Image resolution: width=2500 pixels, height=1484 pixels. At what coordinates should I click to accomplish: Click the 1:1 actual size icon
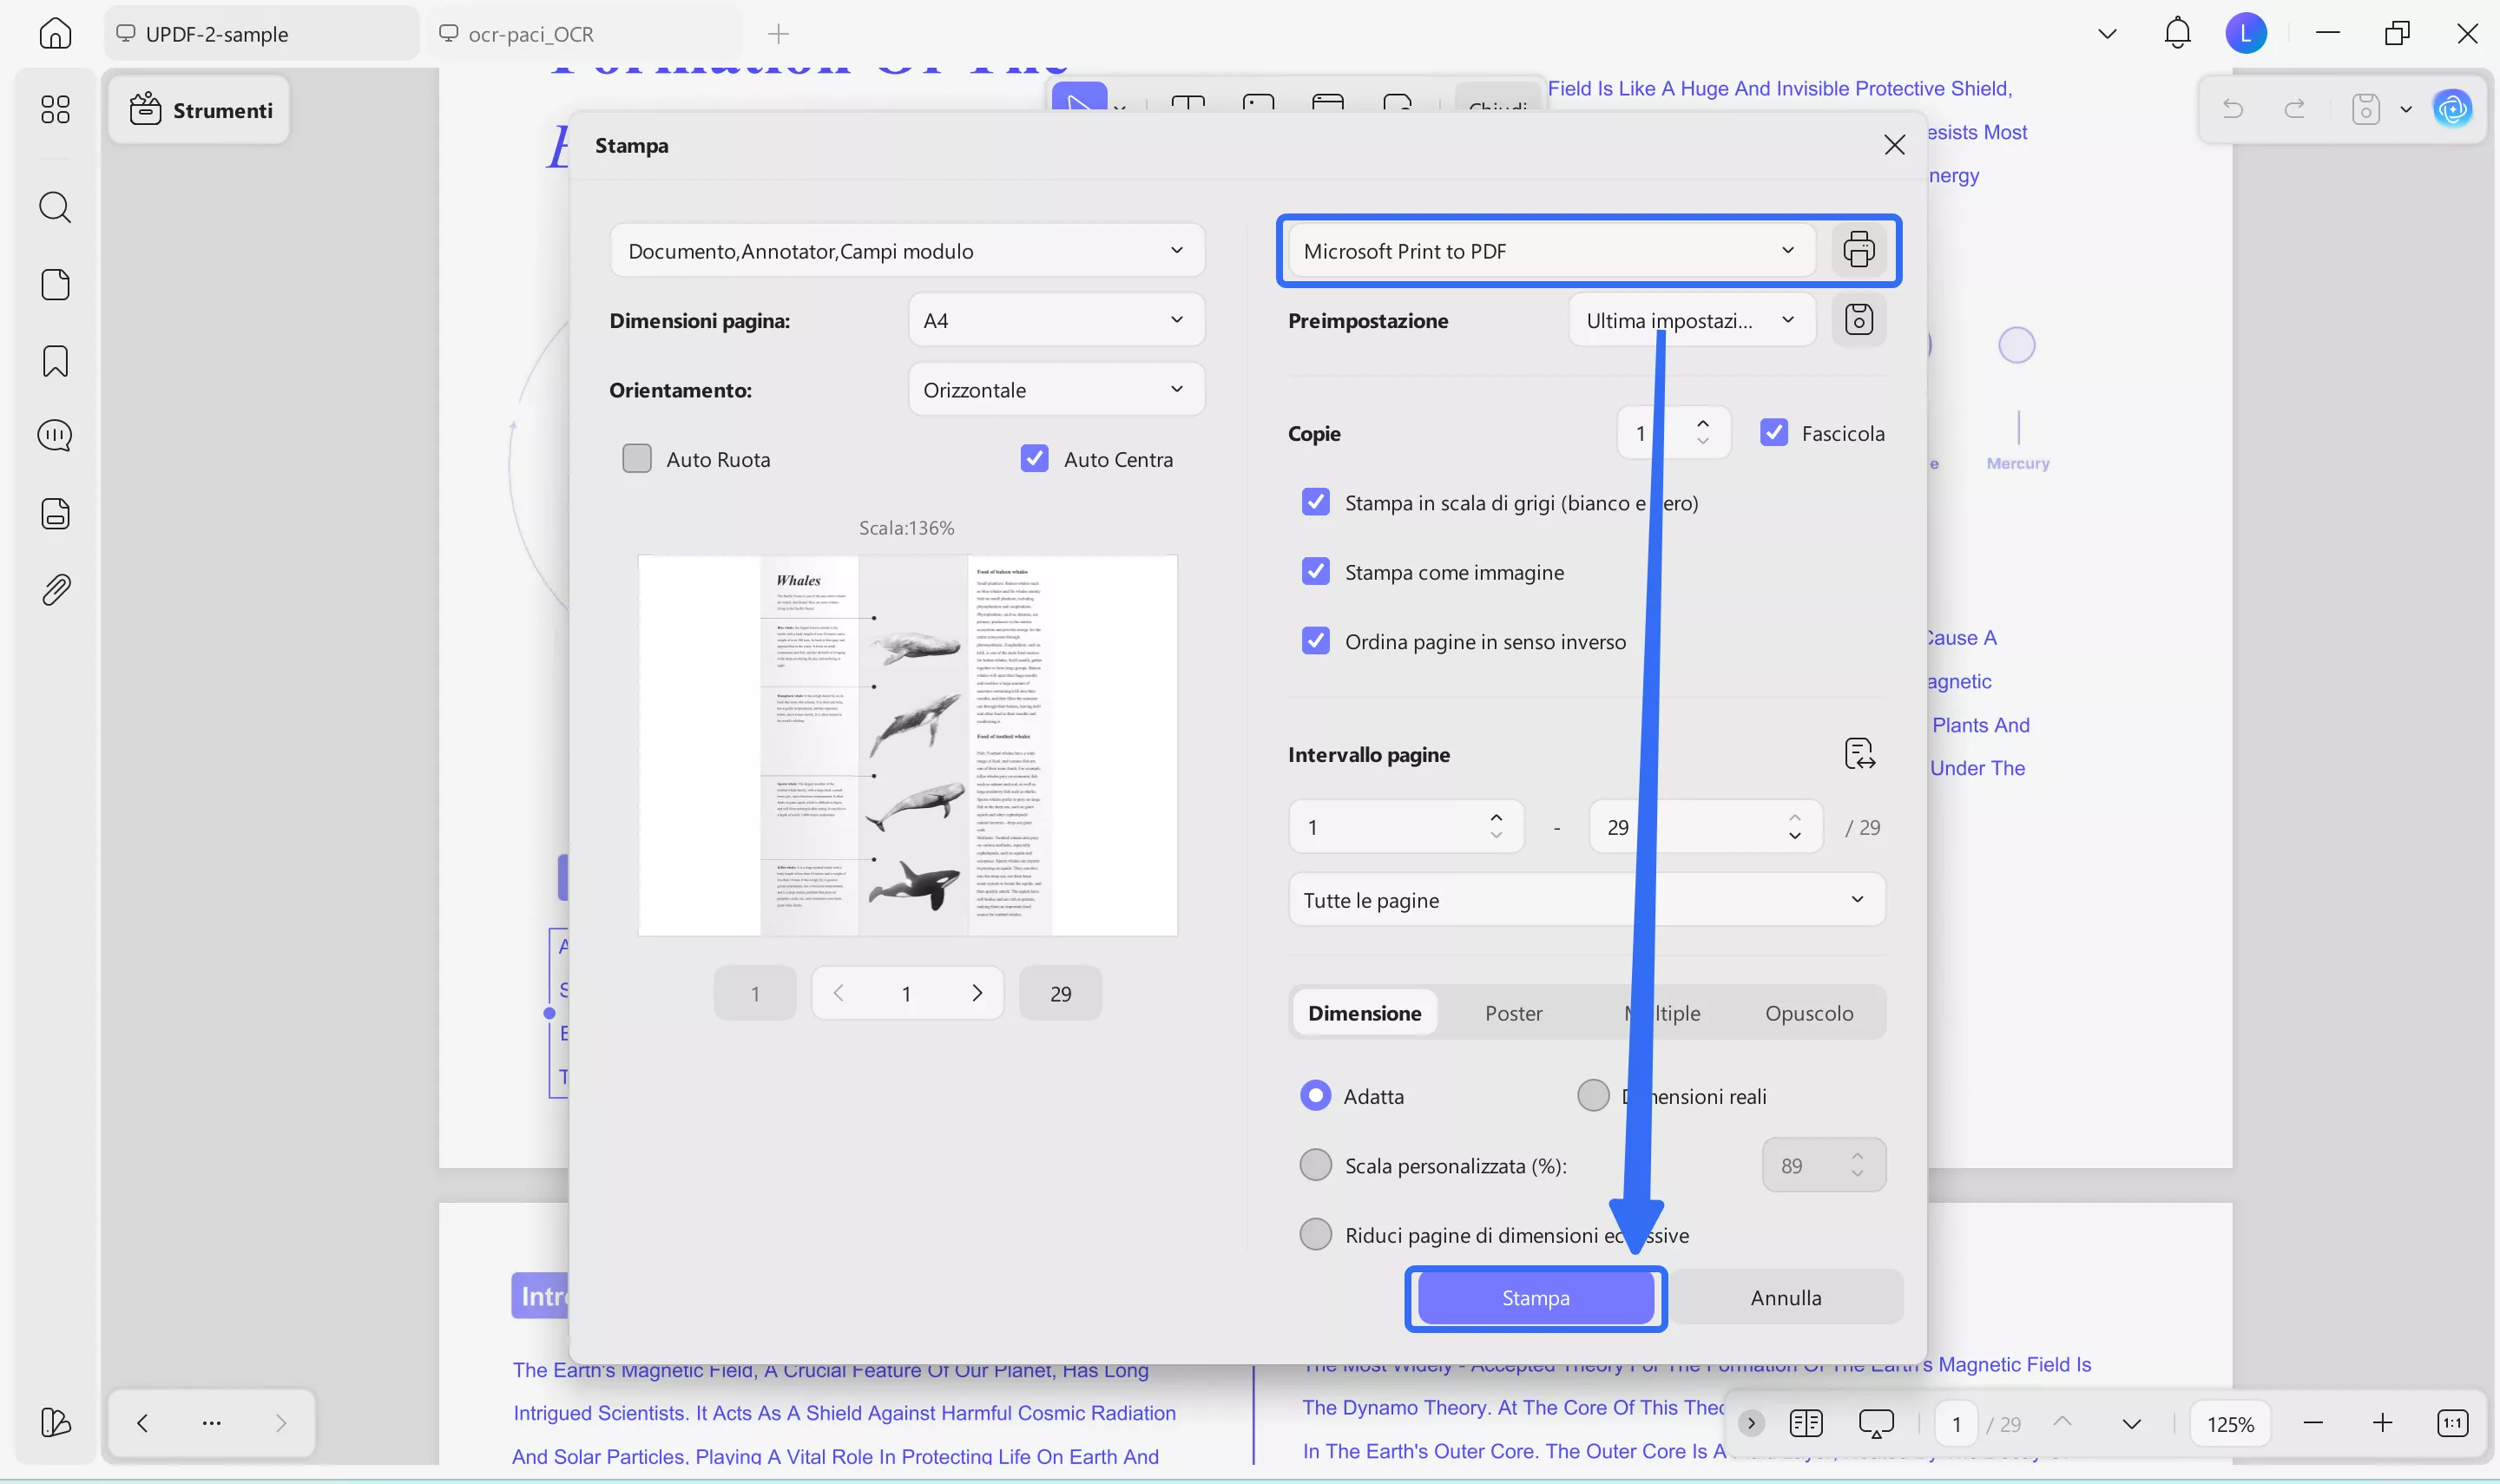tap(2453, 1423)
